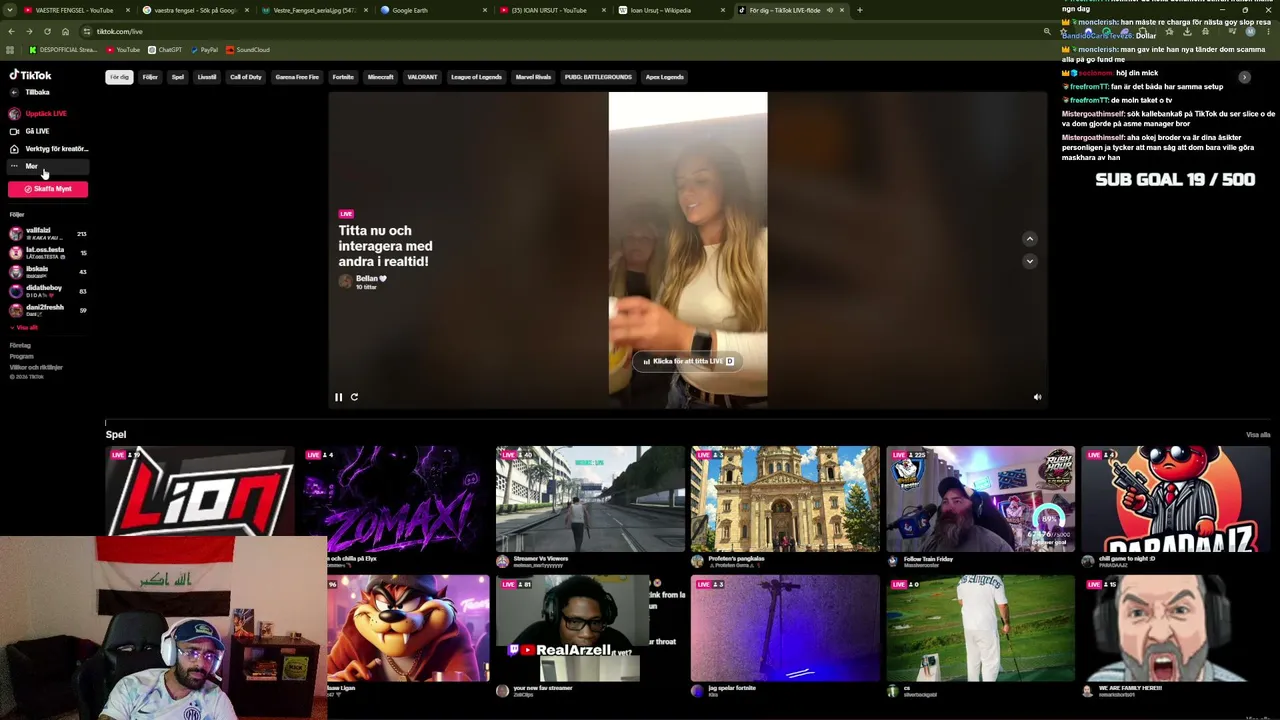Open the SoundCloud bookmark
1280x720 pixels.
248,50
